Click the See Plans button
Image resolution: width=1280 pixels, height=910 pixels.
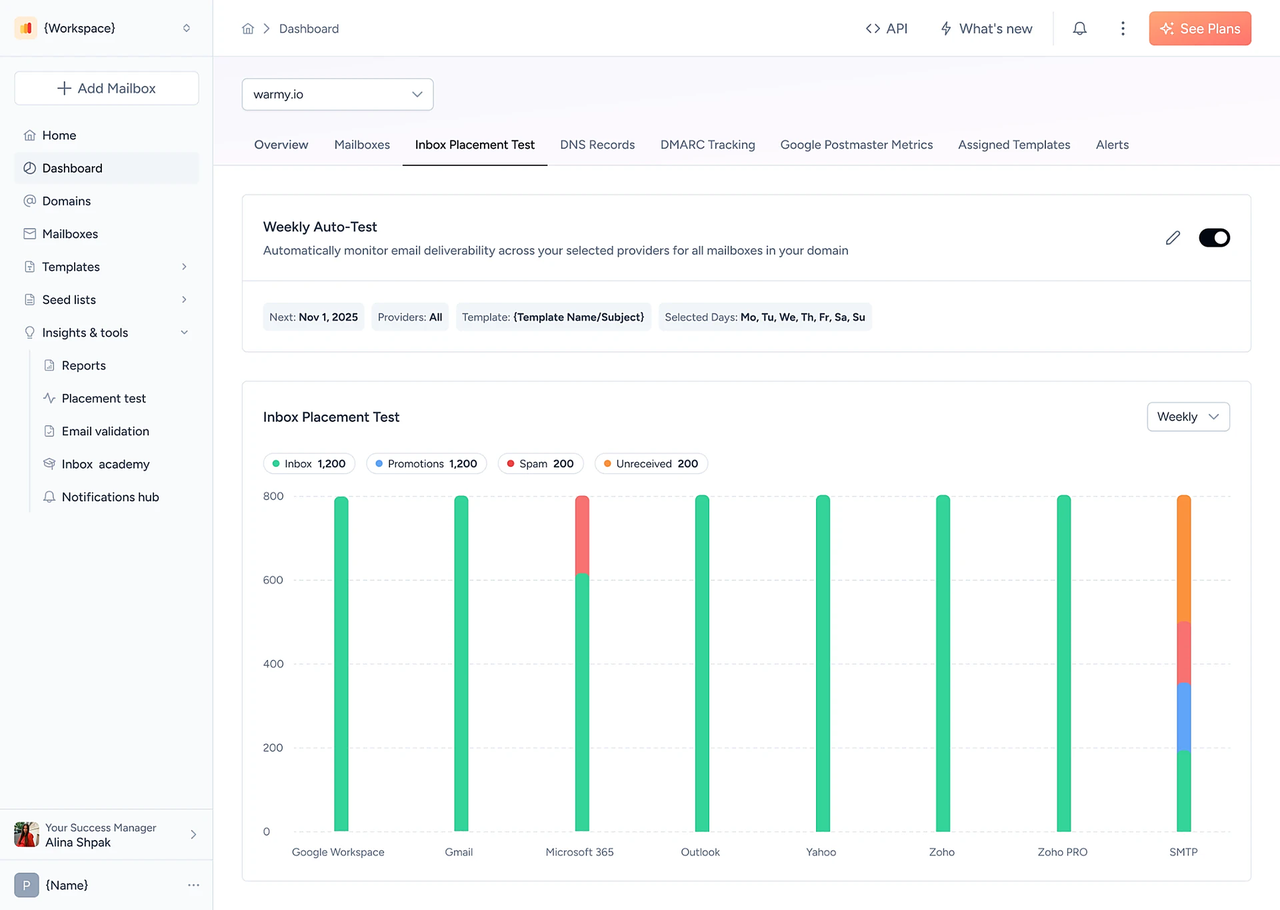pyautogui.click(x=1200, y=29)
